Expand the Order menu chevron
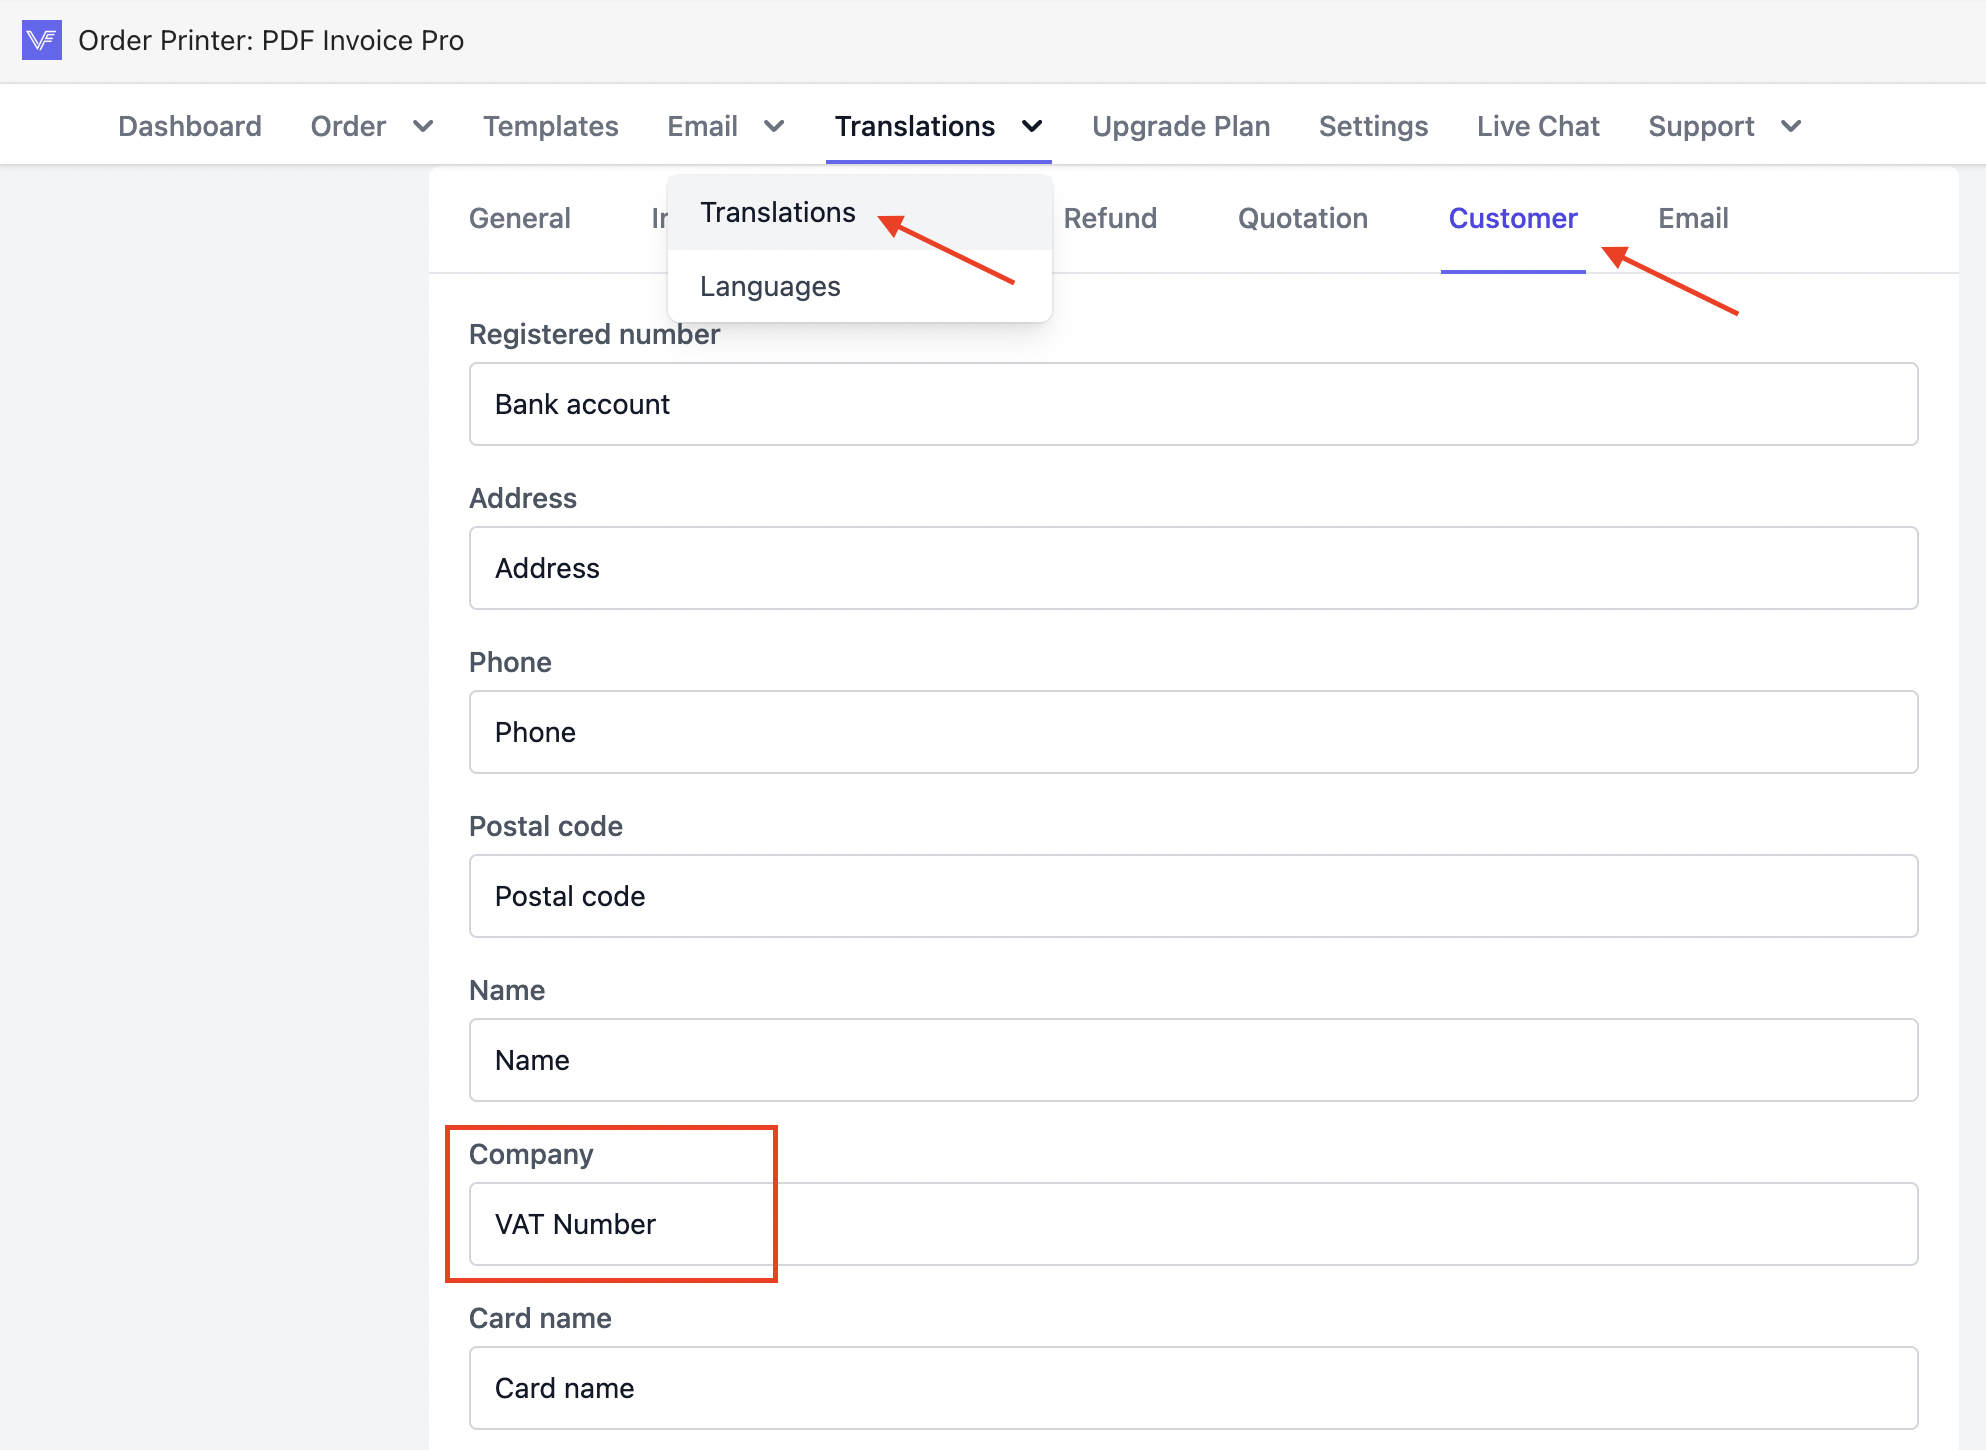 [x=423, y=126]
